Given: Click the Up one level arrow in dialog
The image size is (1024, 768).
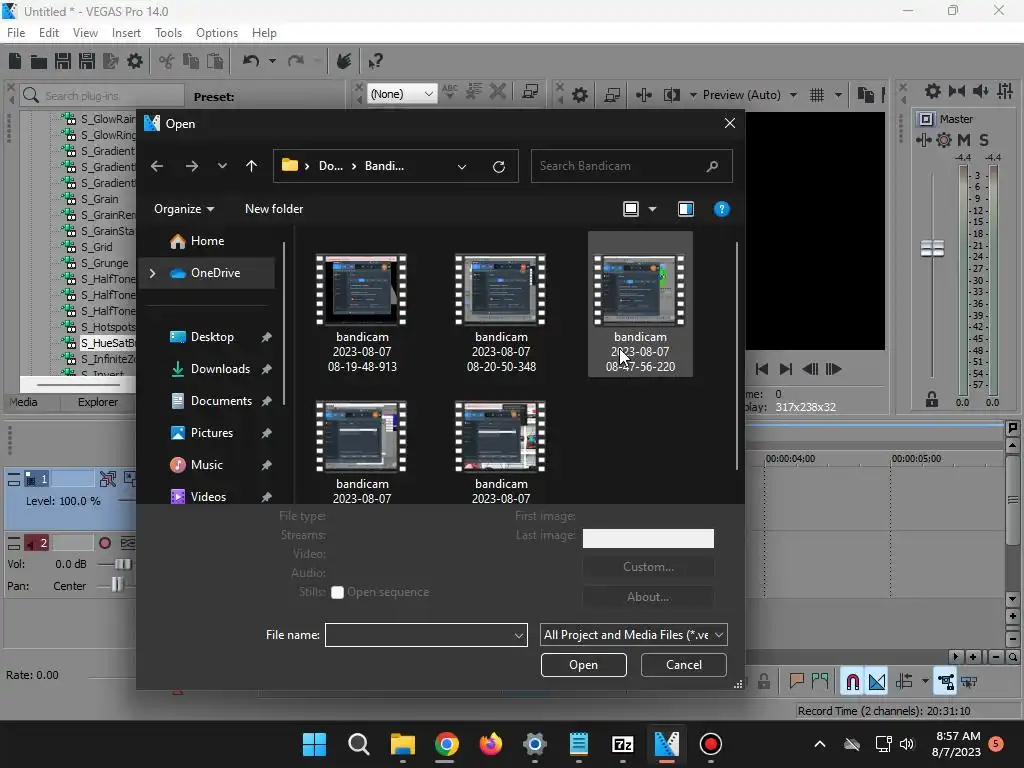Looking at the screenshot, I should (x=251, y=166).
